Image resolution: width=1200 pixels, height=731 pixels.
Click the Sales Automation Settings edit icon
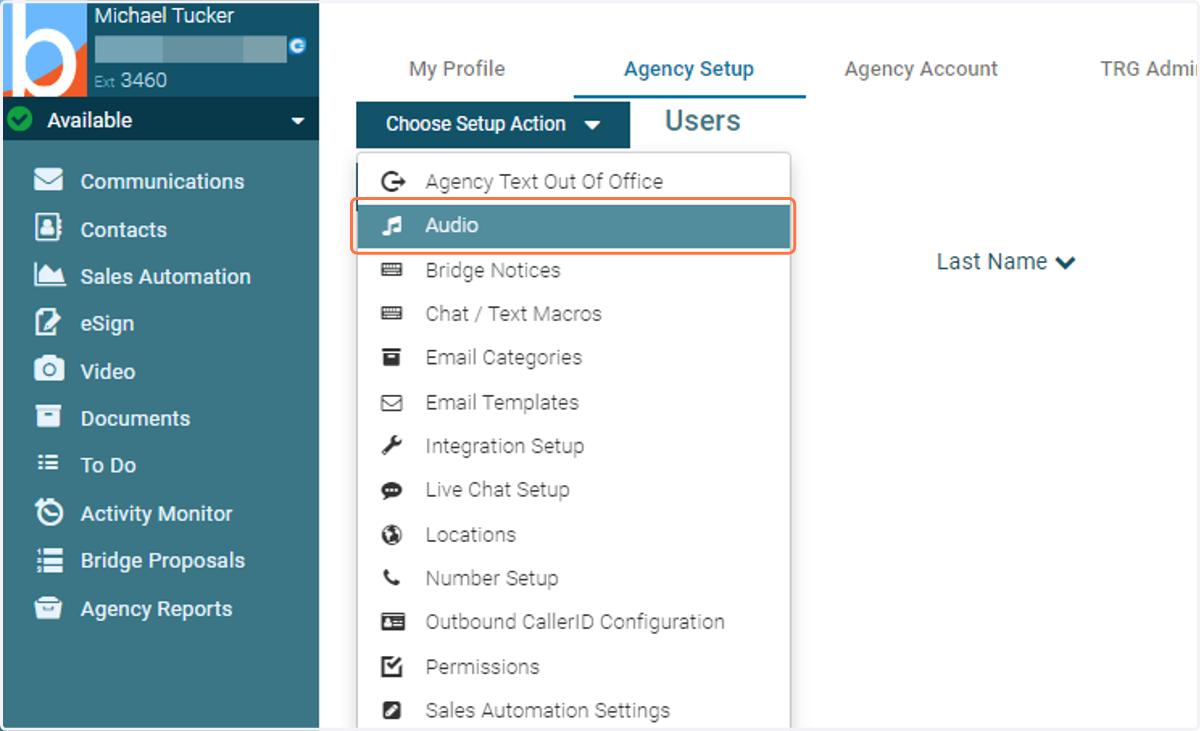coord(392,710)
